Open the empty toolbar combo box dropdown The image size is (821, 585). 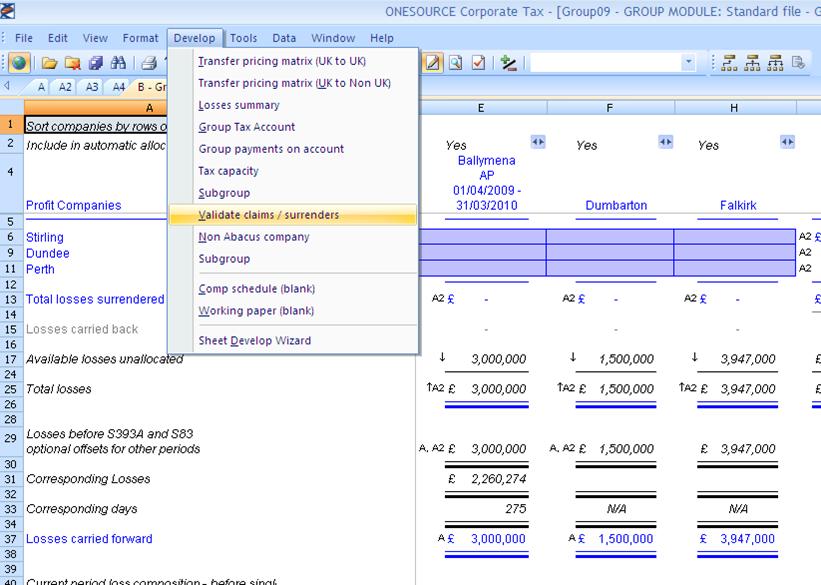[x=688, y=63]
